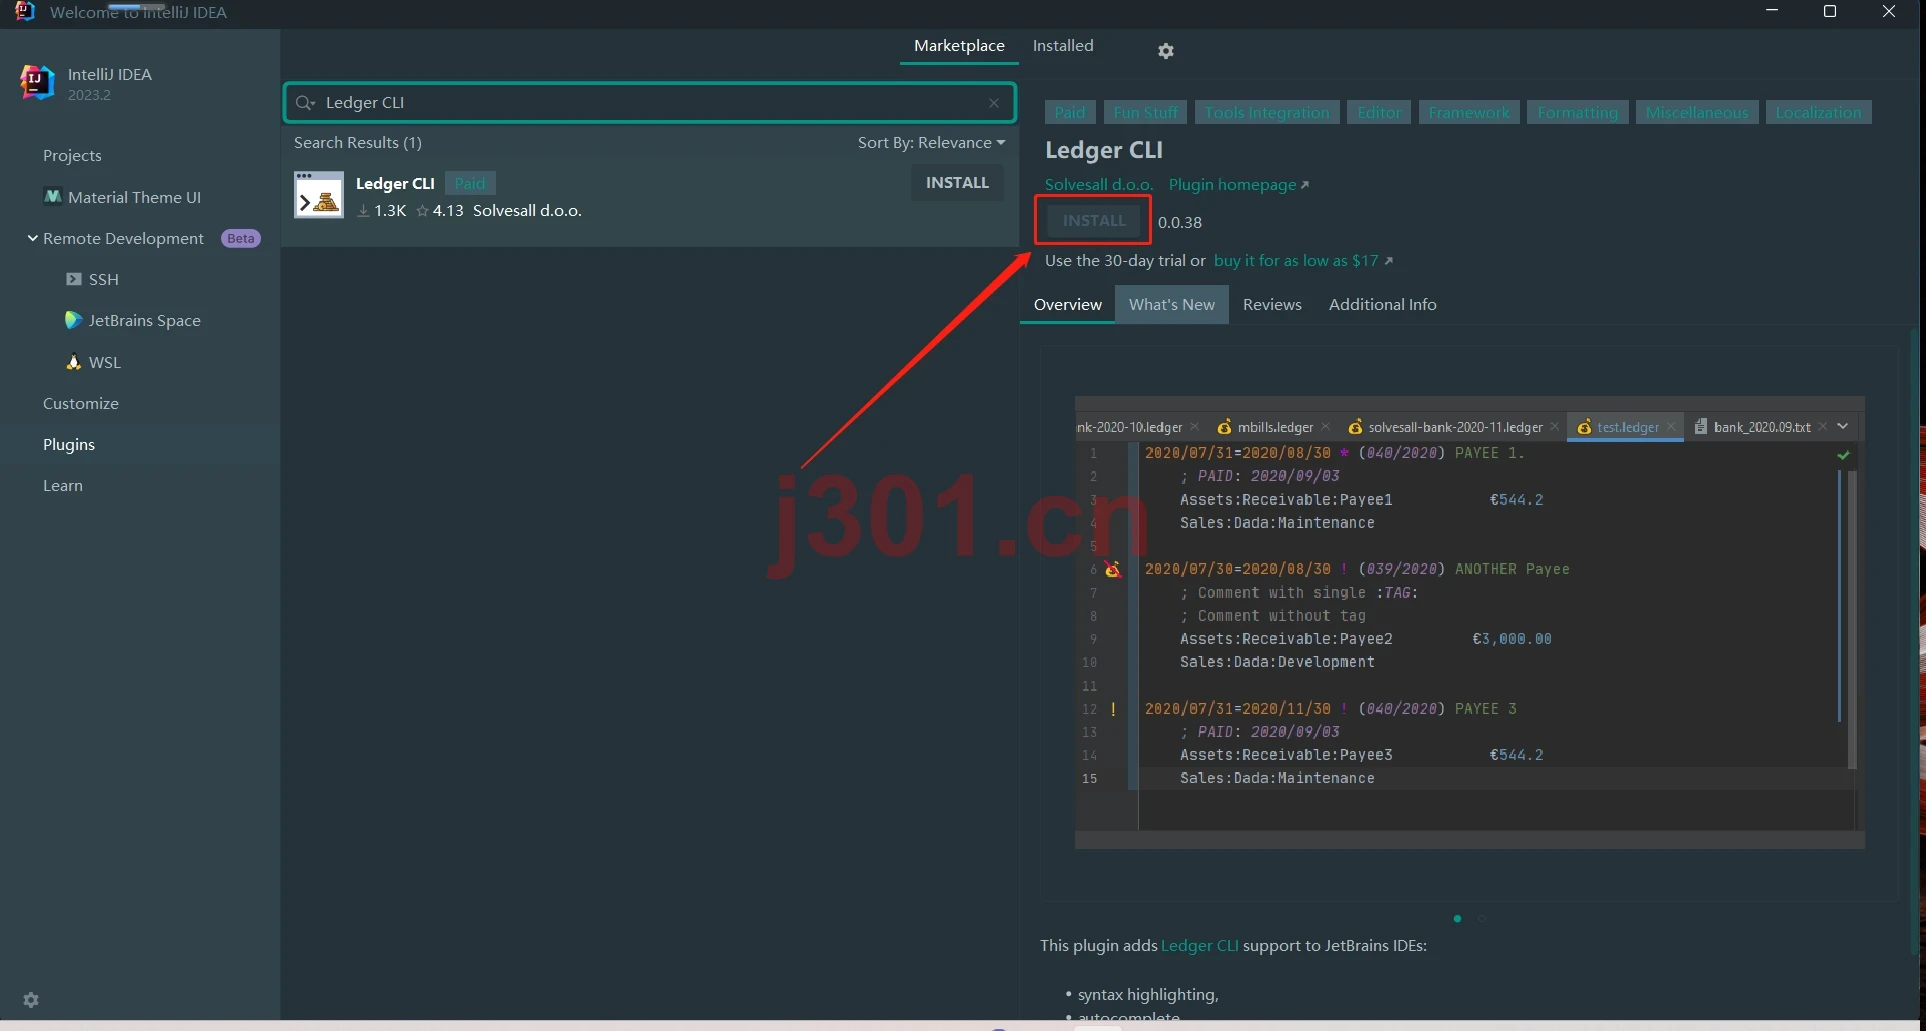Click INSTALL next to version 0.0.38
Image resolution: width=1926 pixels, height=1031 pixels.
1094,221
